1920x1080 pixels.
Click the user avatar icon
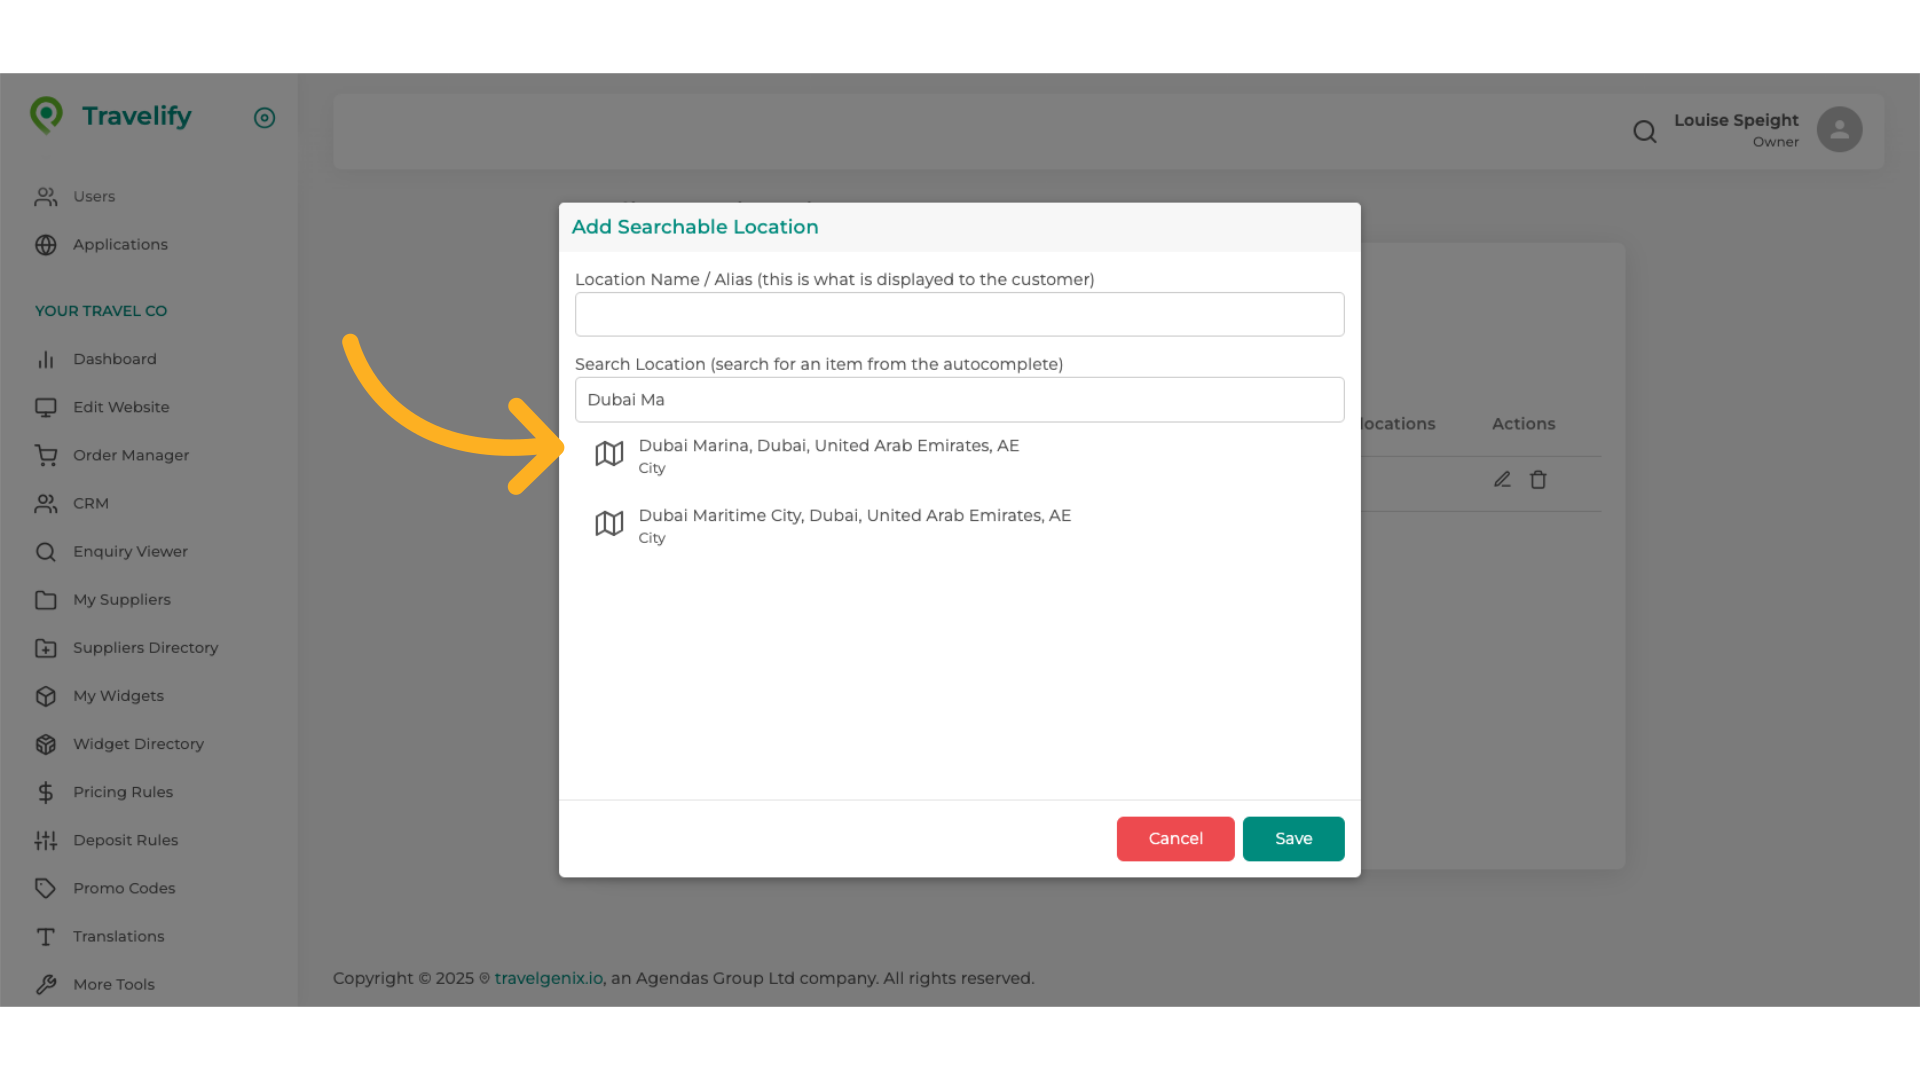pyautogui.click(x=1839, y=130)
